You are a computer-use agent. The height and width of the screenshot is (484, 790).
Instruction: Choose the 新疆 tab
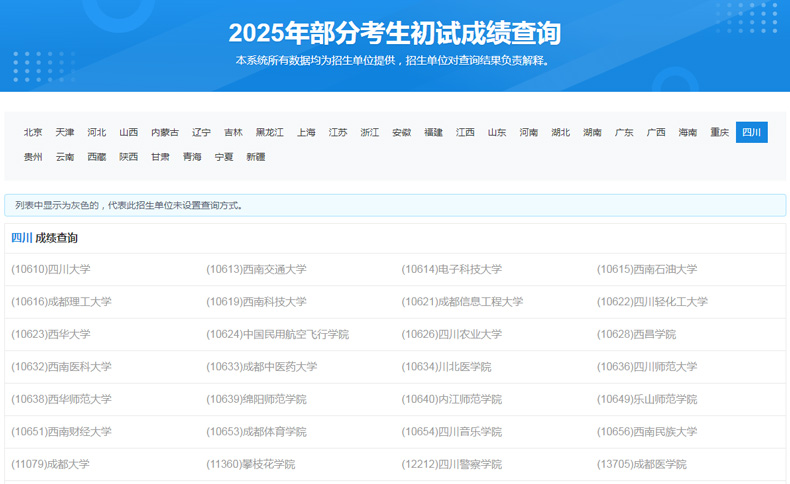[x=255, y=157]
